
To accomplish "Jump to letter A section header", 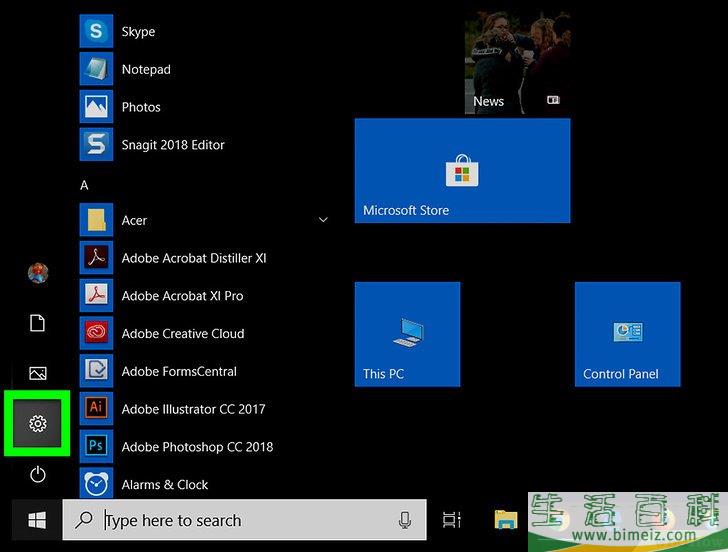I will [84, 185].
